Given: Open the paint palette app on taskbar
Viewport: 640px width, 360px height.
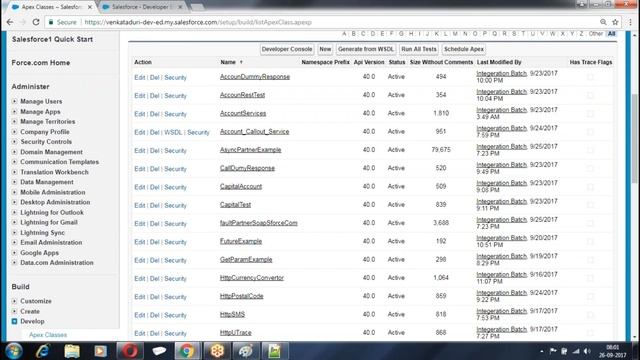Looking at the screenshot, I should pyautogui.click(x=245, y=351).
